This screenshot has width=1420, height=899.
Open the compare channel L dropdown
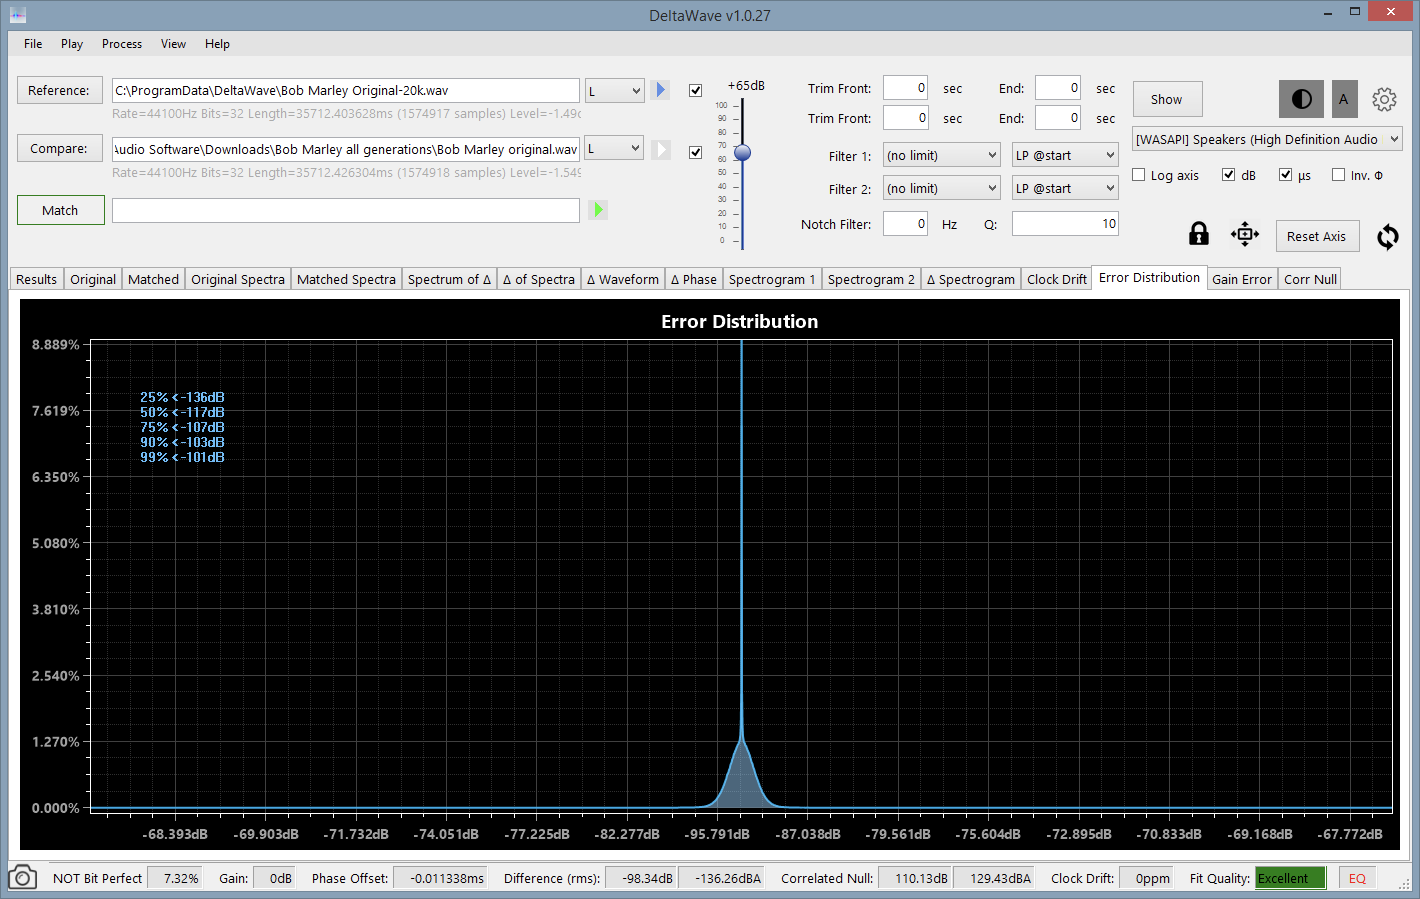(x=614, y=148)
